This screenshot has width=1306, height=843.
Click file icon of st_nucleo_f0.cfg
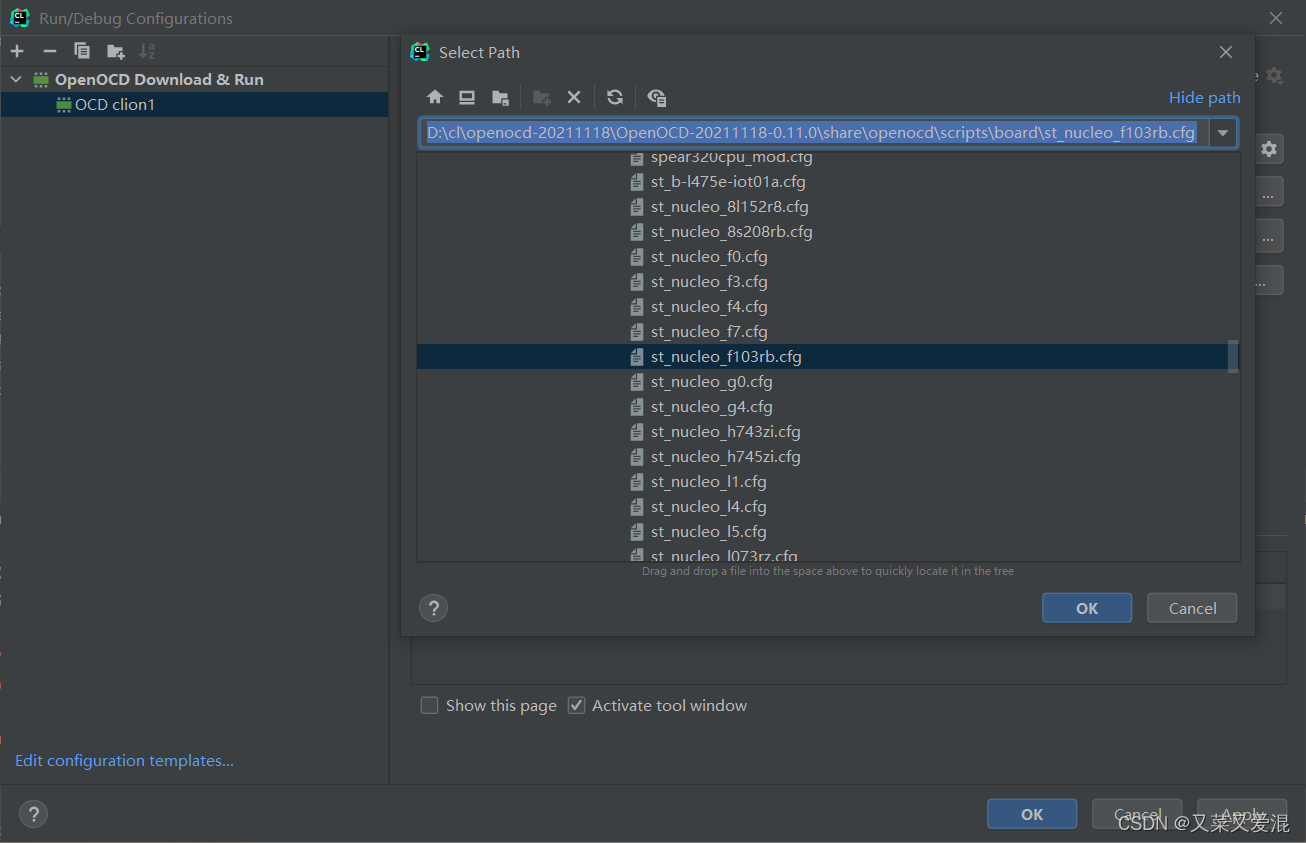point(637,257)
